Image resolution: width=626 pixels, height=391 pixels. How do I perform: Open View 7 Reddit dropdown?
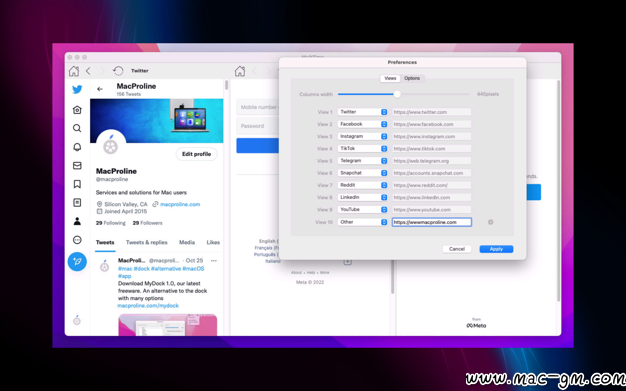tap(363, 185)
